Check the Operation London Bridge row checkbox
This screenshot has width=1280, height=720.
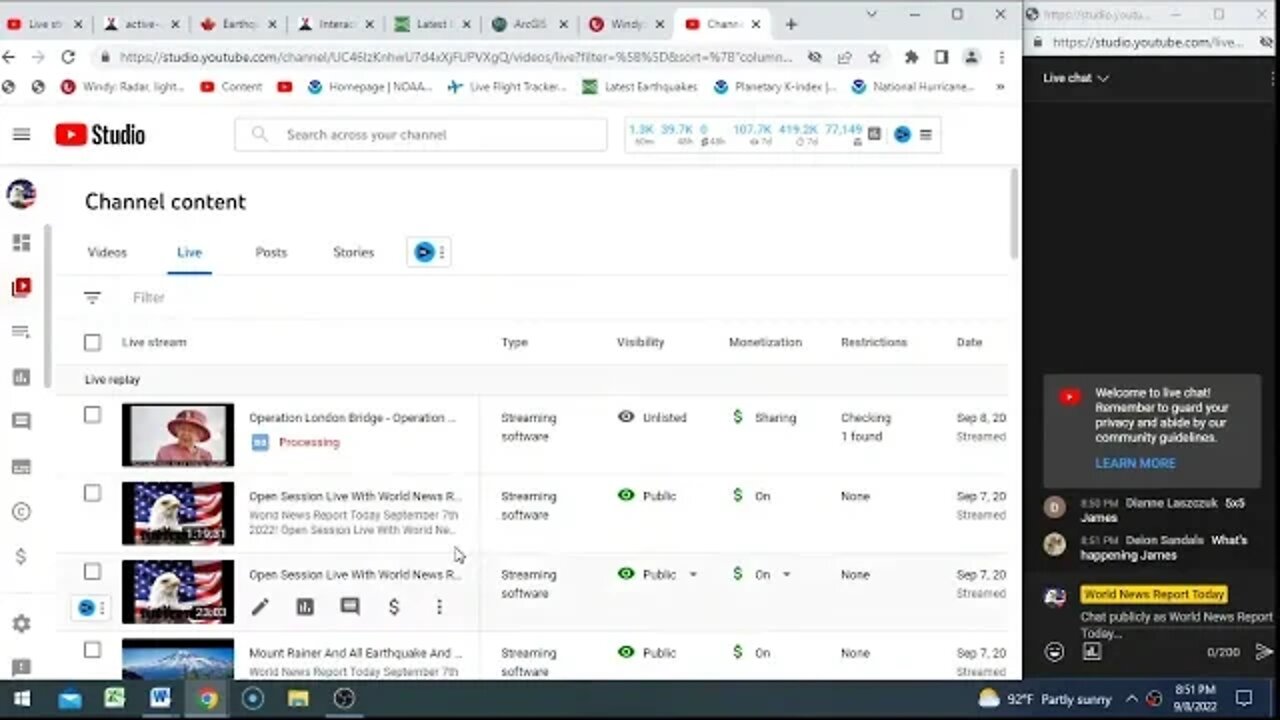[92, 415]
